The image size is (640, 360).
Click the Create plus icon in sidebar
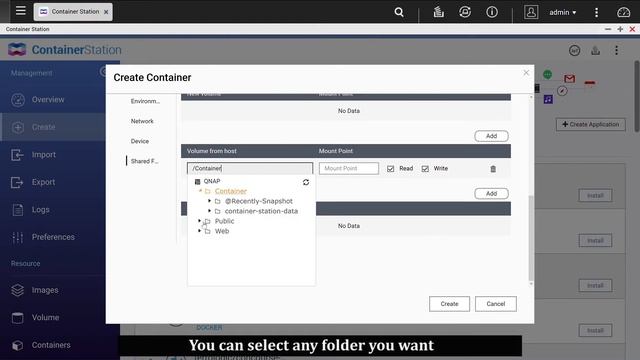click(18, 127)
